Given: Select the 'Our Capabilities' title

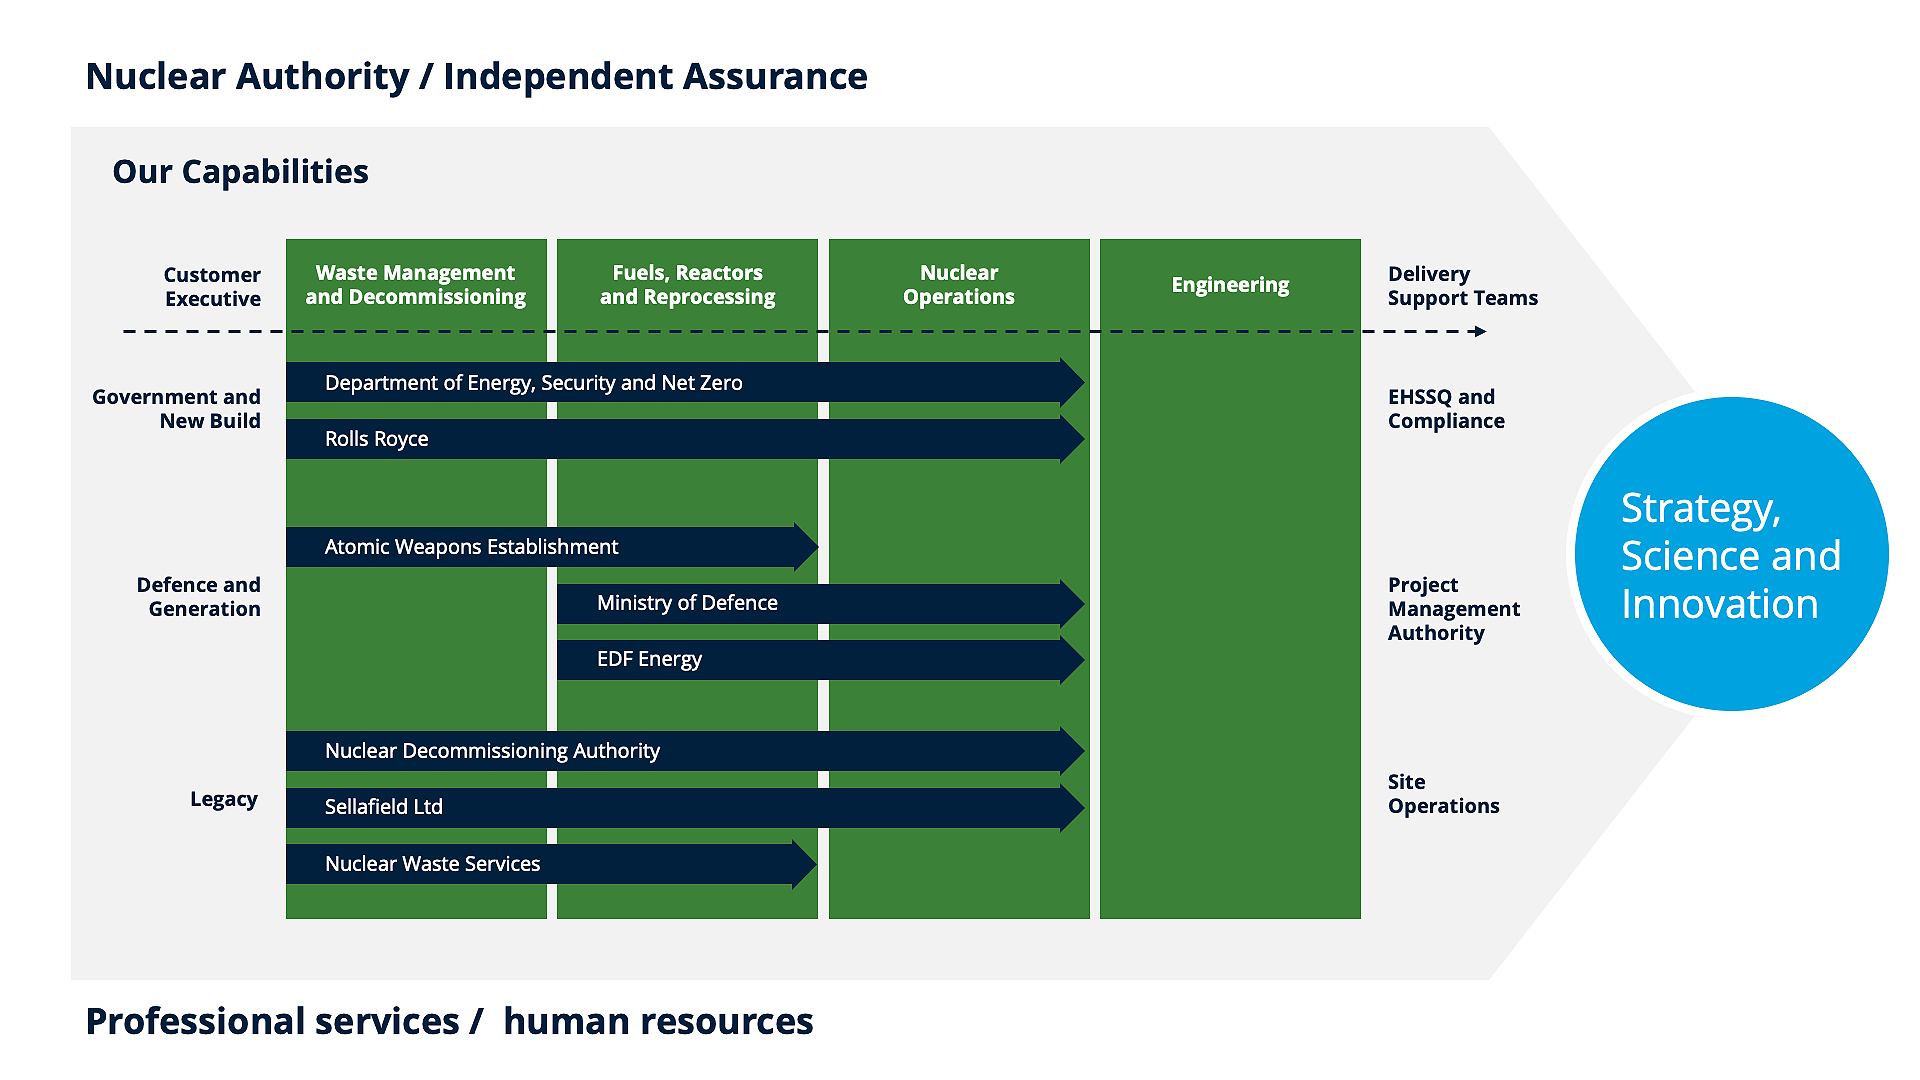Looking at the screenshot, I should (x=240, y=172).
